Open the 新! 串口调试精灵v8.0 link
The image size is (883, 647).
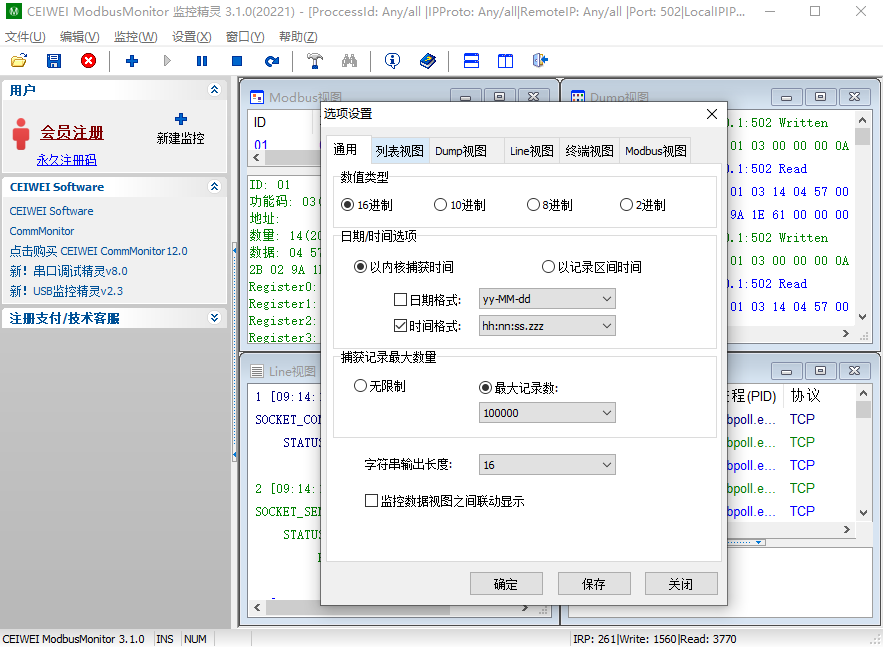click(68, 271)
